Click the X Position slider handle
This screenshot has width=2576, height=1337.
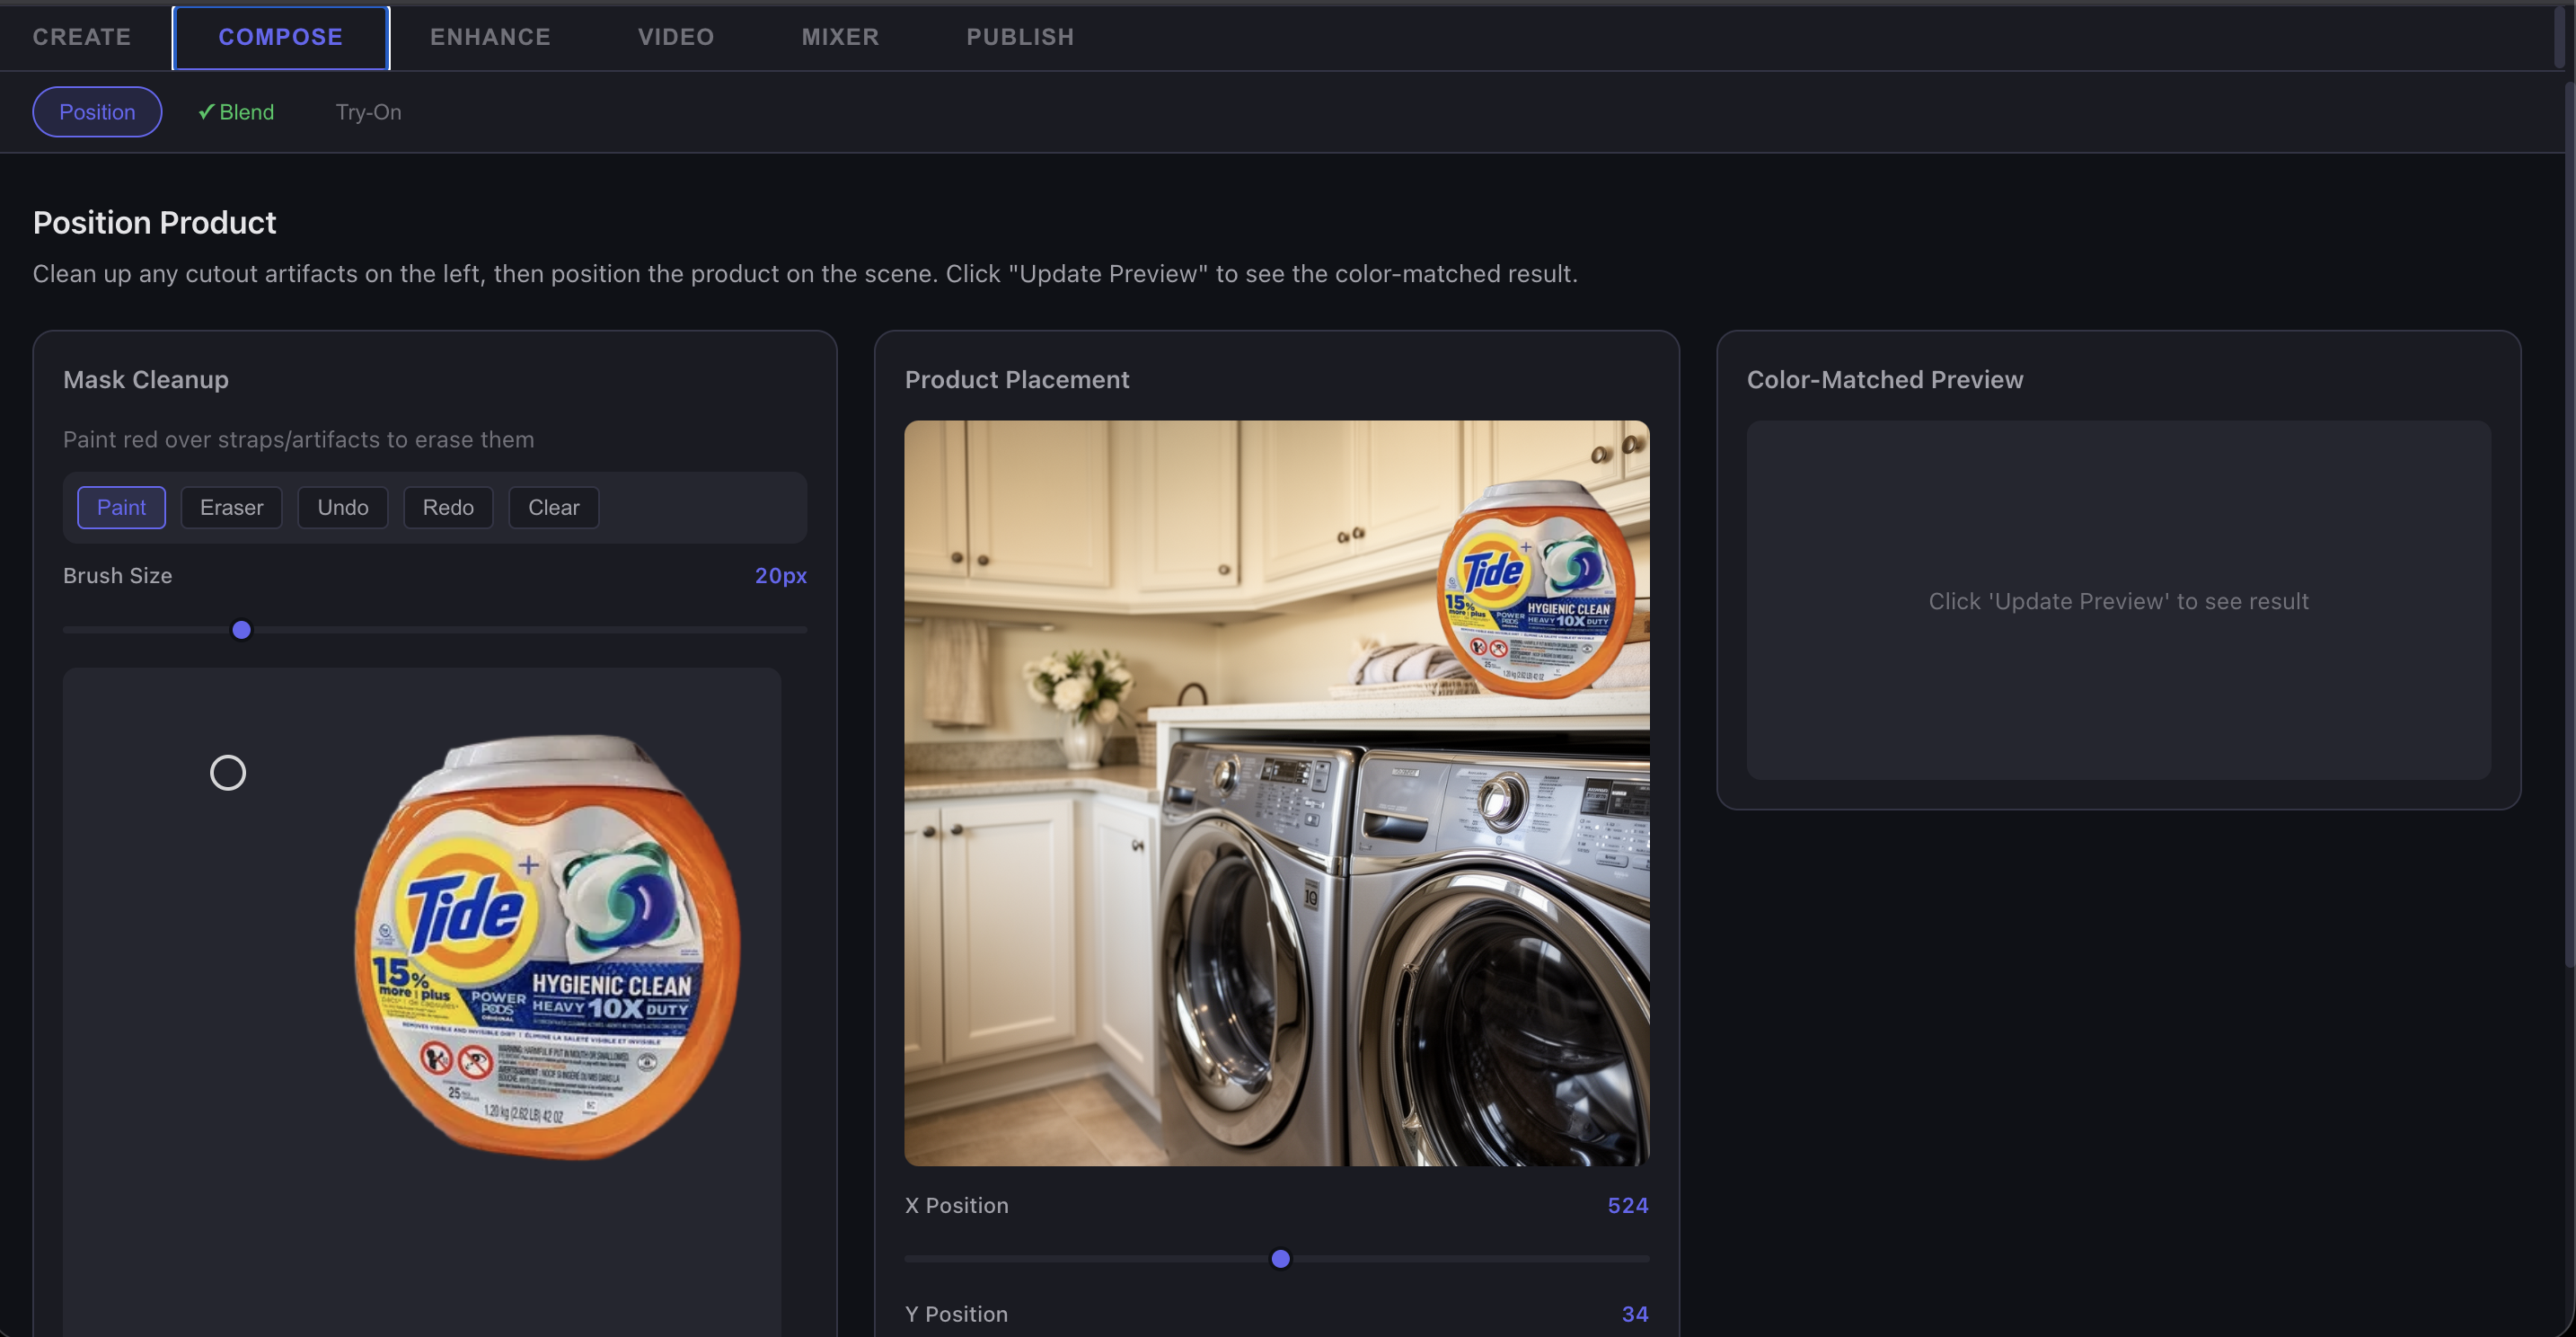click(x=1280, y=1259)
